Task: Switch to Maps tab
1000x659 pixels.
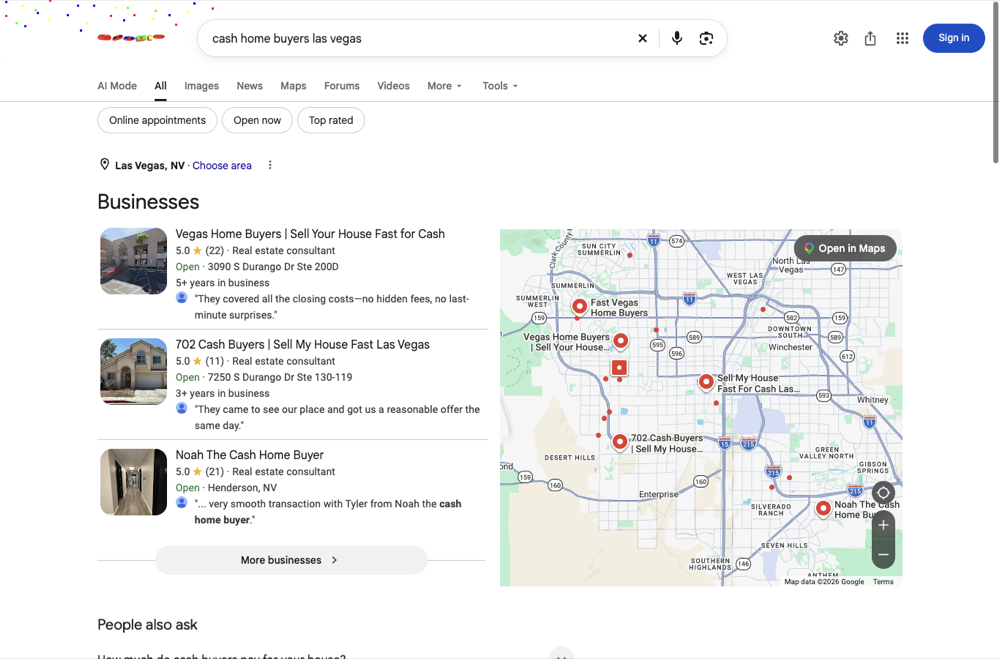Action: [293, 85]
